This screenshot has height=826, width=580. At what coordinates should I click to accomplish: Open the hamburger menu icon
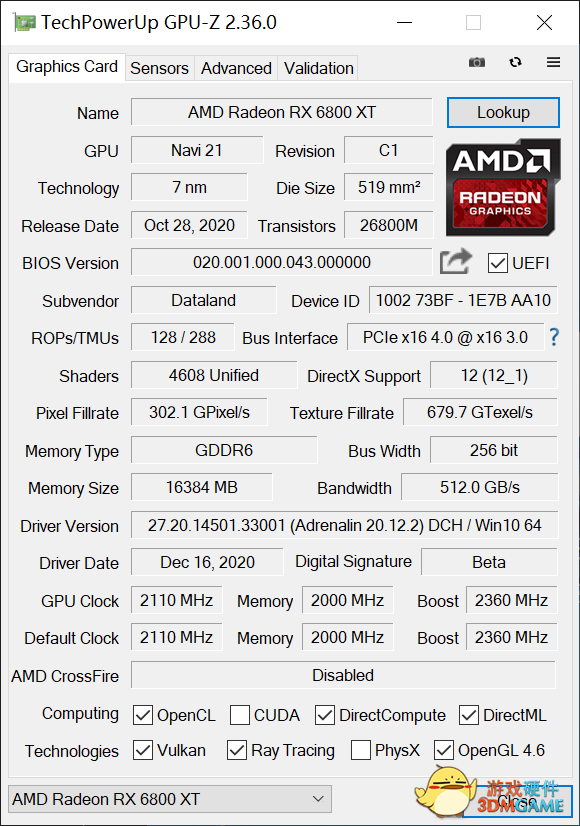coord(553,62)
